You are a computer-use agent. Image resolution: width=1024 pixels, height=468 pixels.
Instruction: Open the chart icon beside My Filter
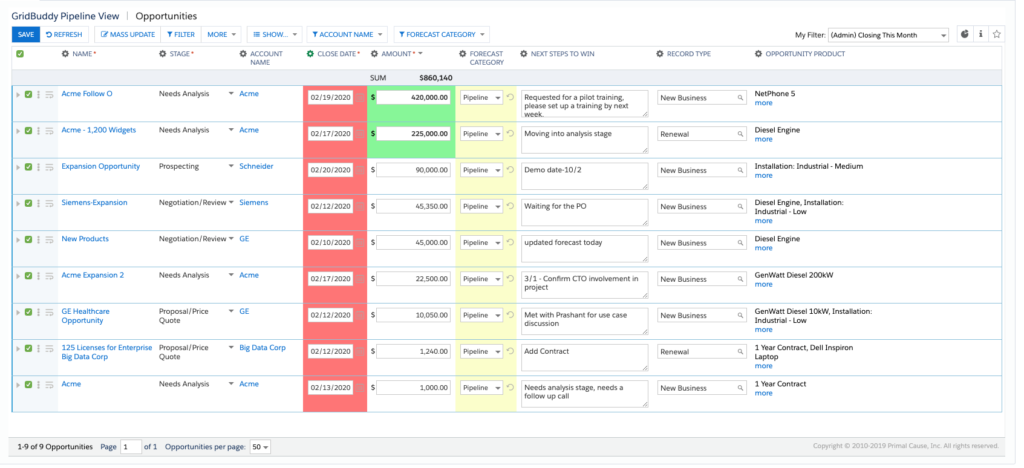[x=965, y=35]
